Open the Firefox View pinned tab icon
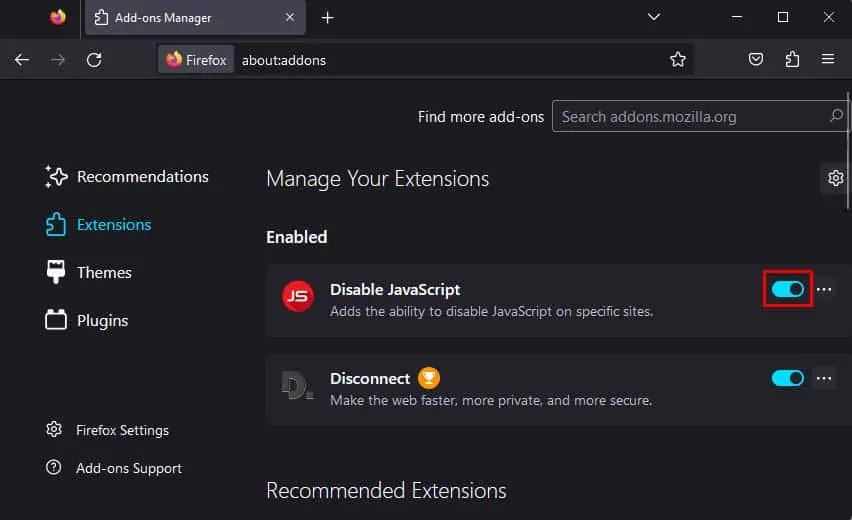Image resolution: width=852 pixels, height=520 pixels. 58,17
